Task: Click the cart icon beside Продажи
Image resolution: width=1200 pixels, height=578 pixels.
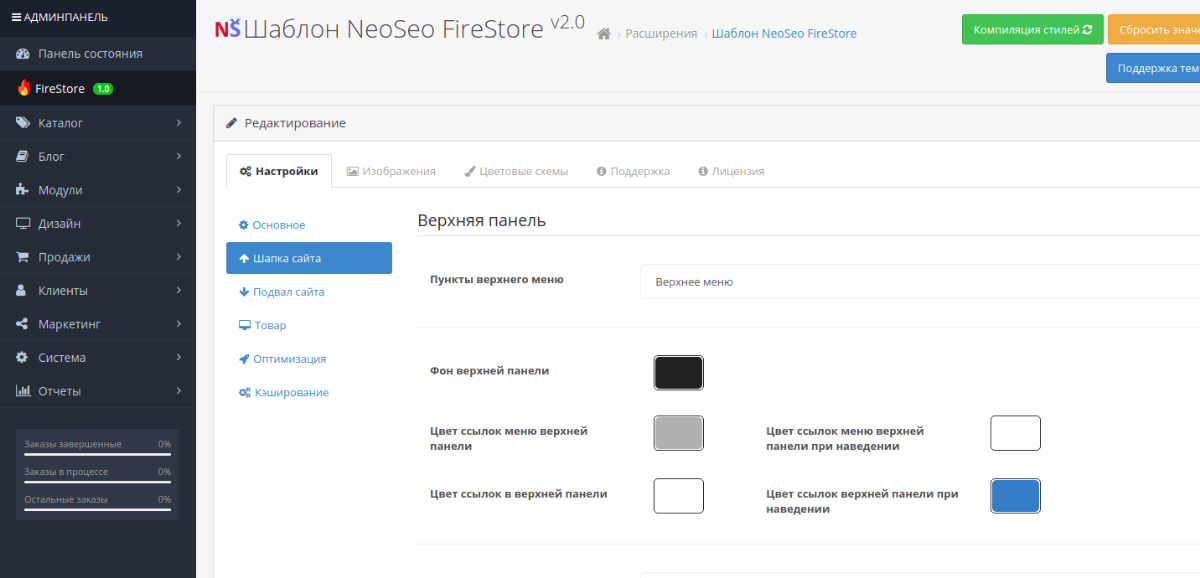Action: (x=23, y=257)
